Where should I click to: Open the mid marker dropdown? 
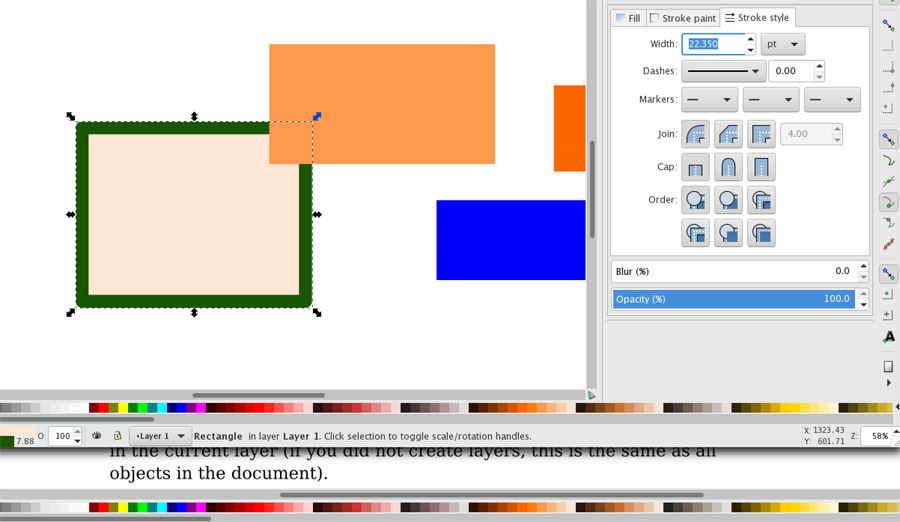(771, 100)
